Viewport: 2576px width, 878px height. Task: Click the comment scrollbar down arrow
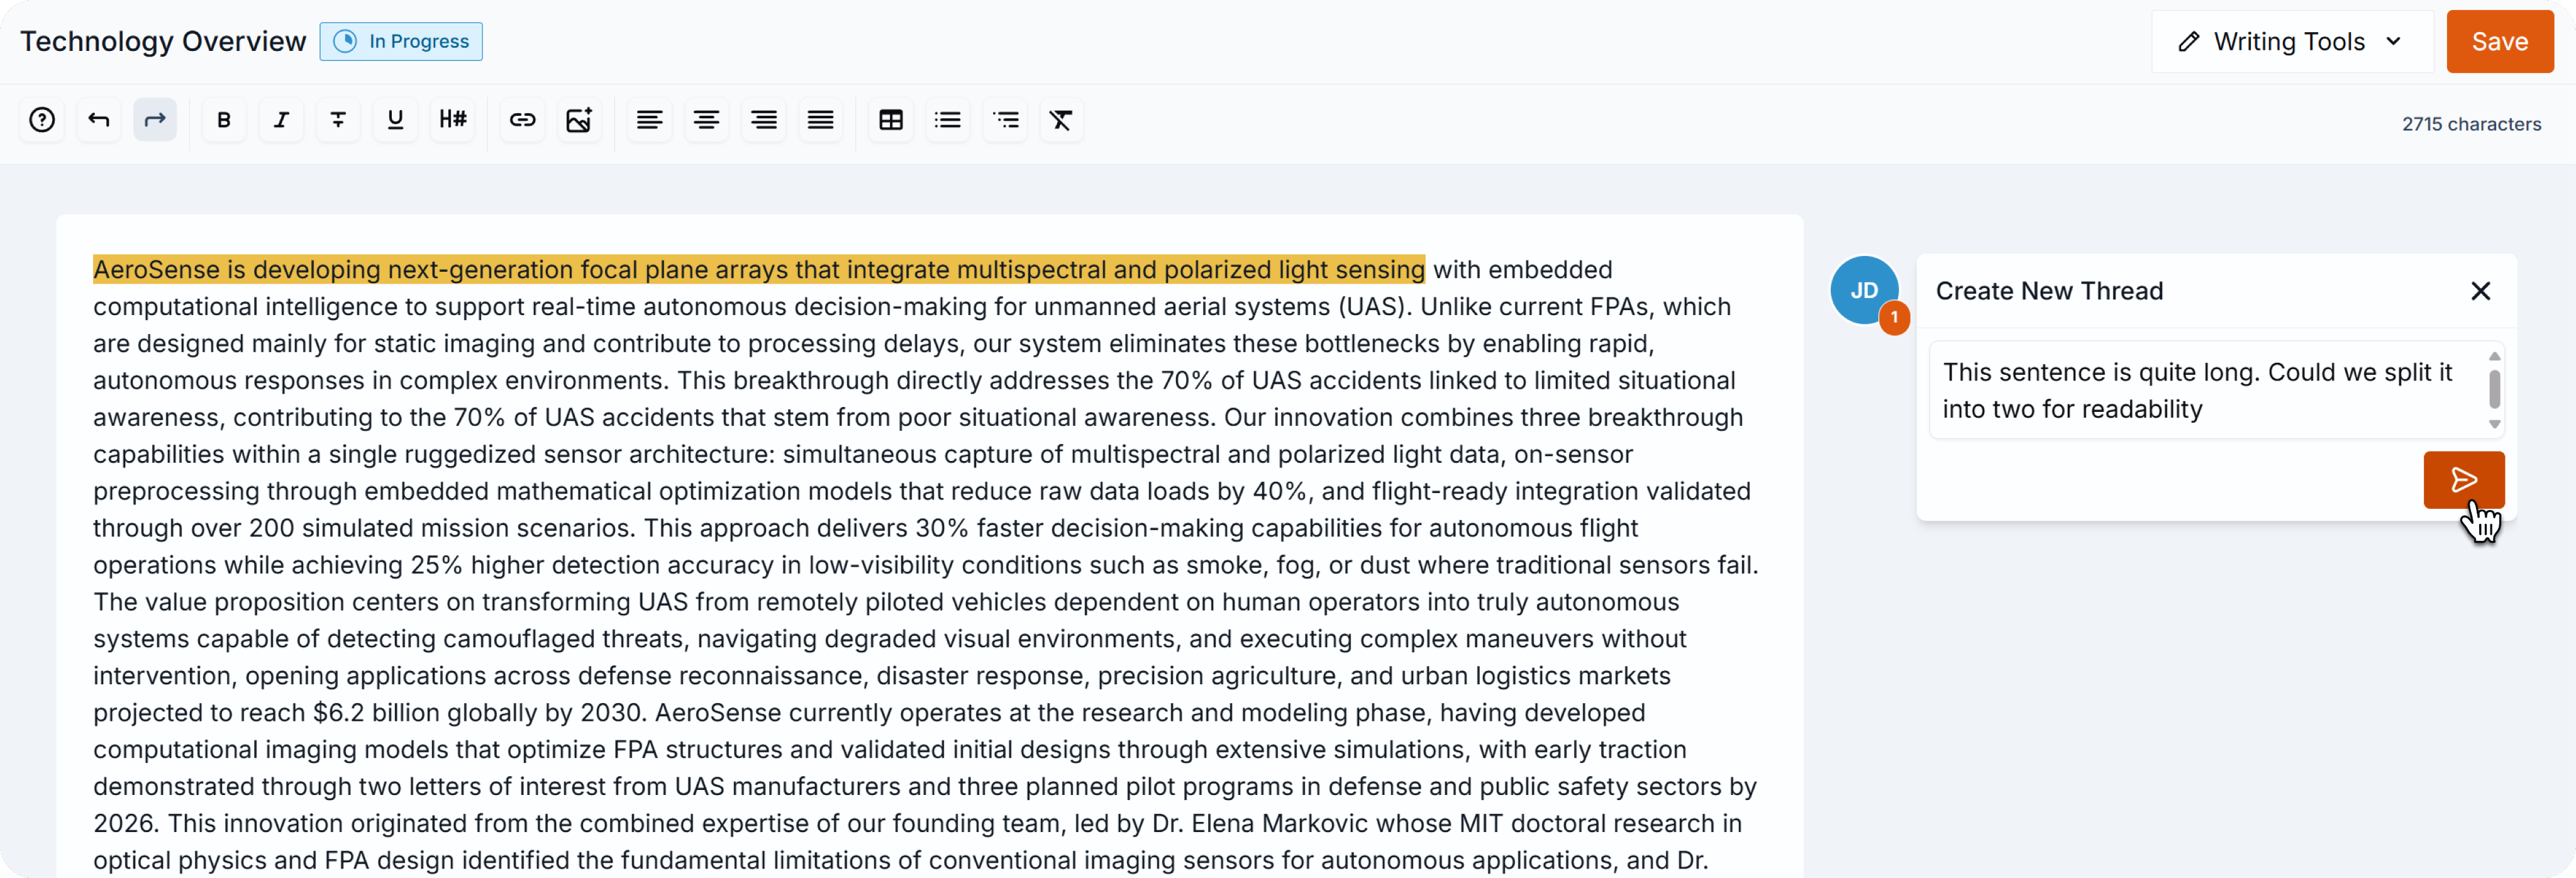(x=2494, y=424)
